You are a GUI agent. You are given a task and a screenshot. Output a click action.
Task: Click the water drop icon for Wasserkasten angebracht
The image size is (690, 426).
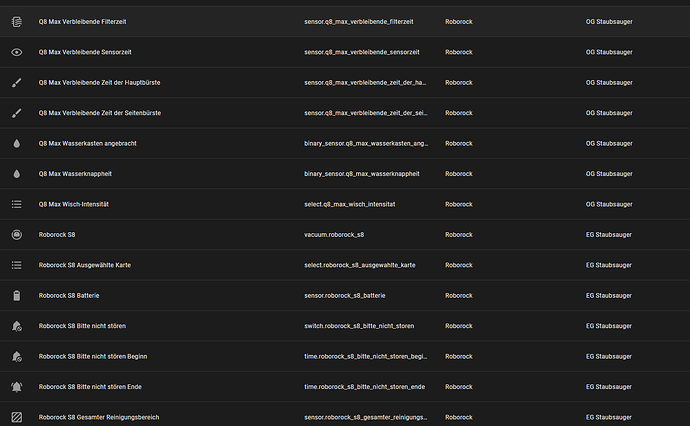[x=17, y=143]
